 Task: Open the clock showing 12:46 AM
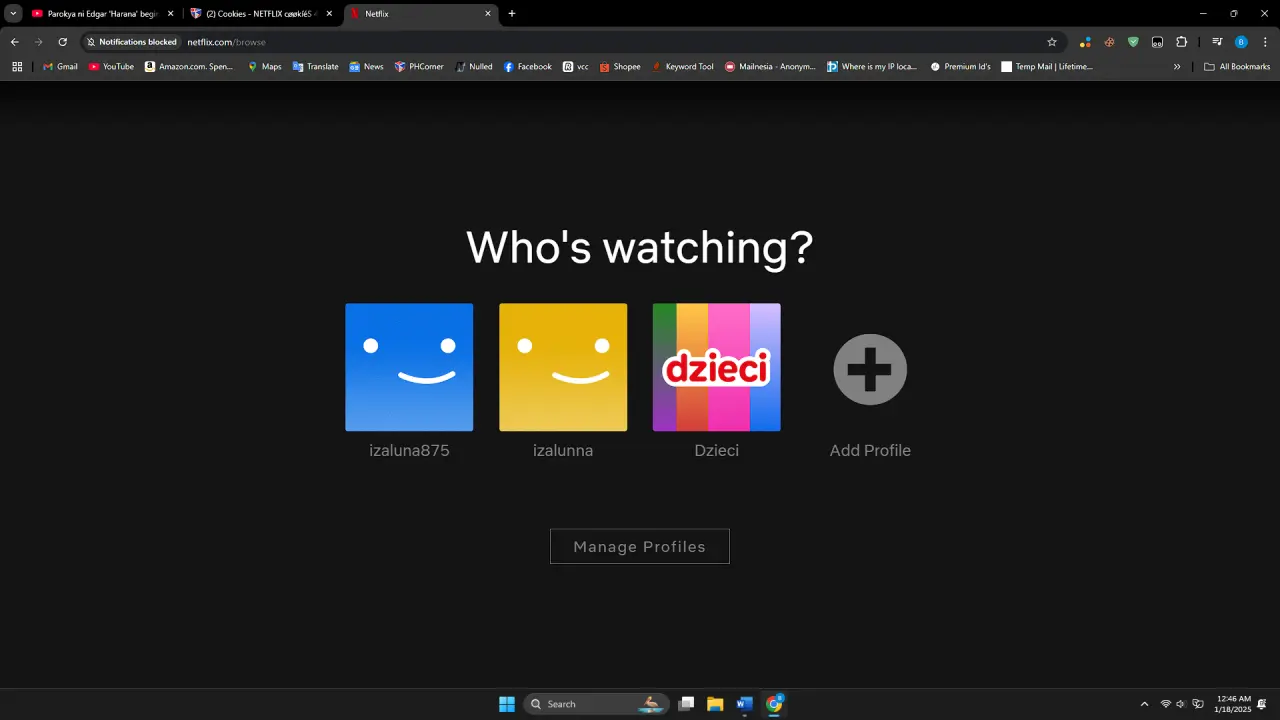[1233, 704]
